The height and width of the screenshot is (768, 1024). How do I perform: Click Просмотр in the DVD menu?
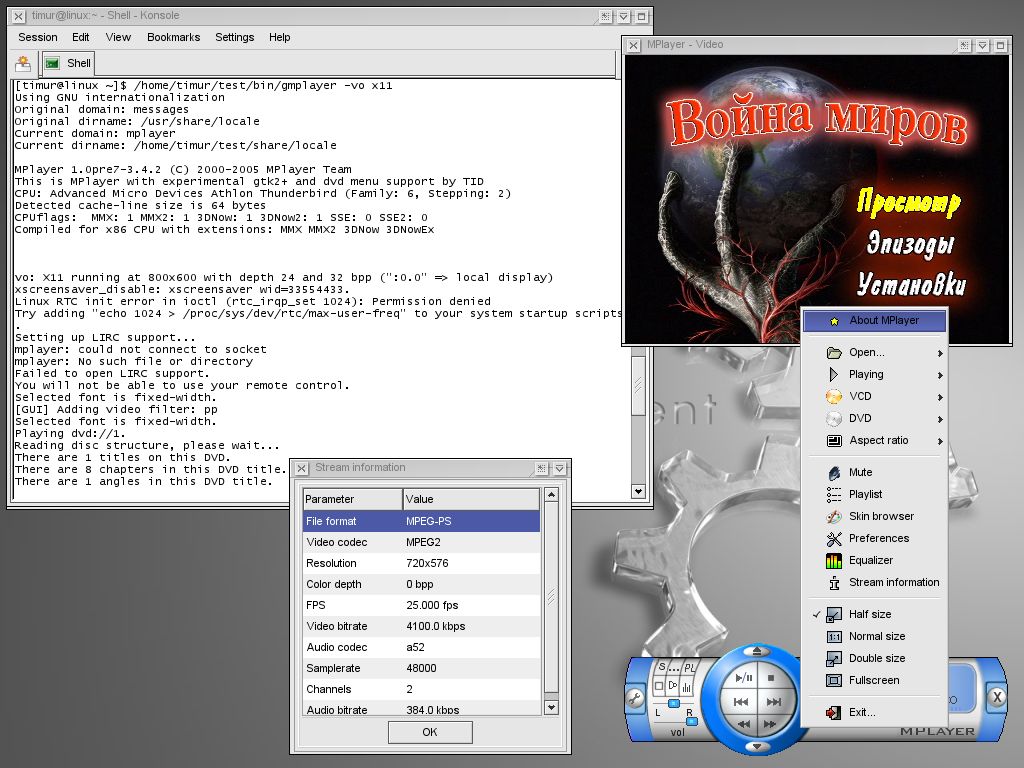(x=908, y=202)
